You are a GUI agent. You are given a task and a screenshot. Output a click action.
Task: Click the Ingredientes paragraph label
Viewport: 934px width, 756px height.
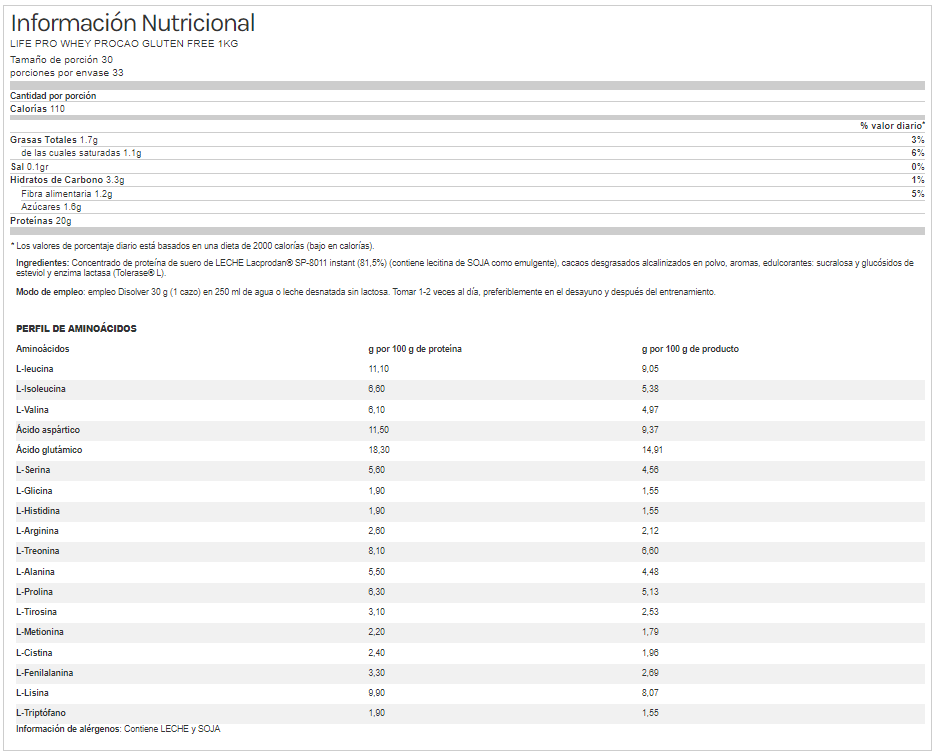(x=43, y=263)
